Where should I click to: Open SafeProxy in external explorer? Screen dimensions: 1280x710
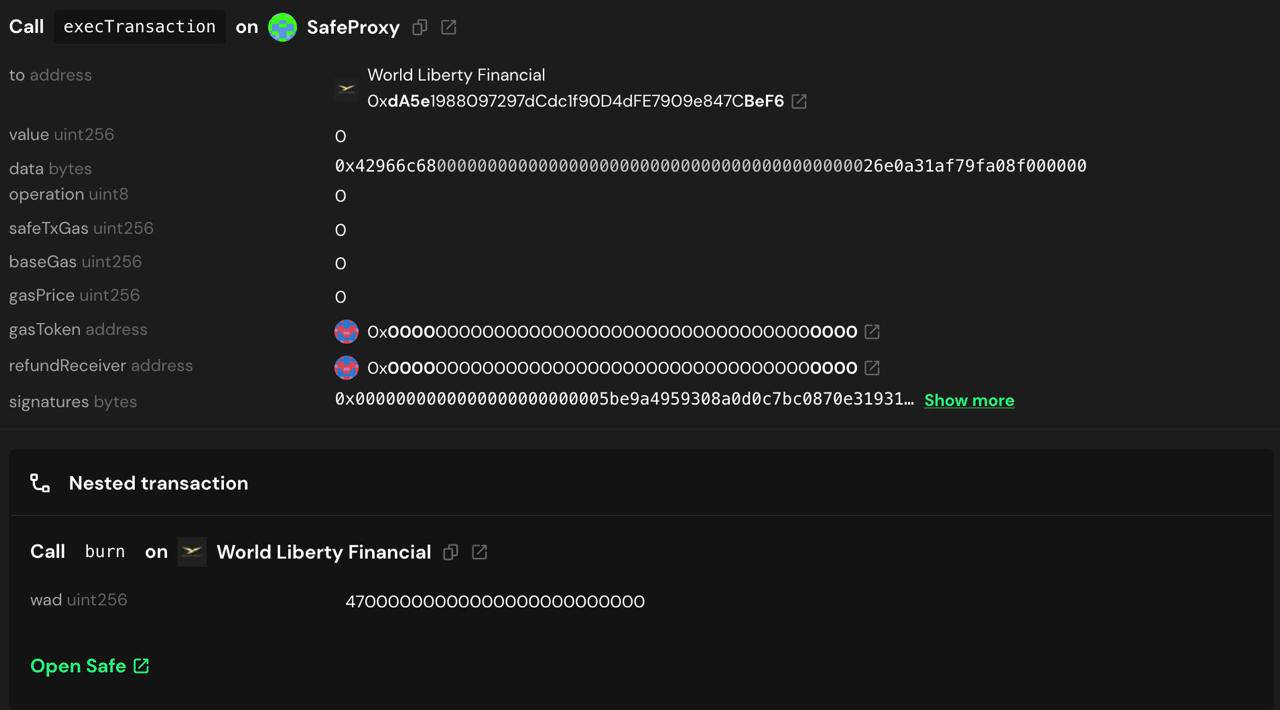pos(449,28)
